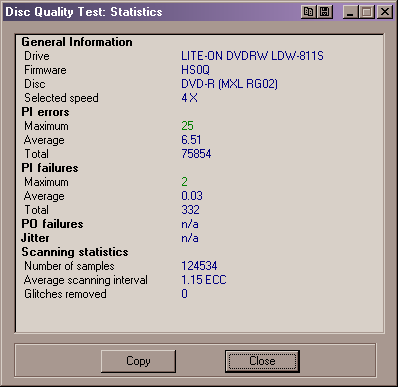The height and width of the screenshot is (387, 398).
Task: Click the Scanning statistics heading
Action: [75, 252]
